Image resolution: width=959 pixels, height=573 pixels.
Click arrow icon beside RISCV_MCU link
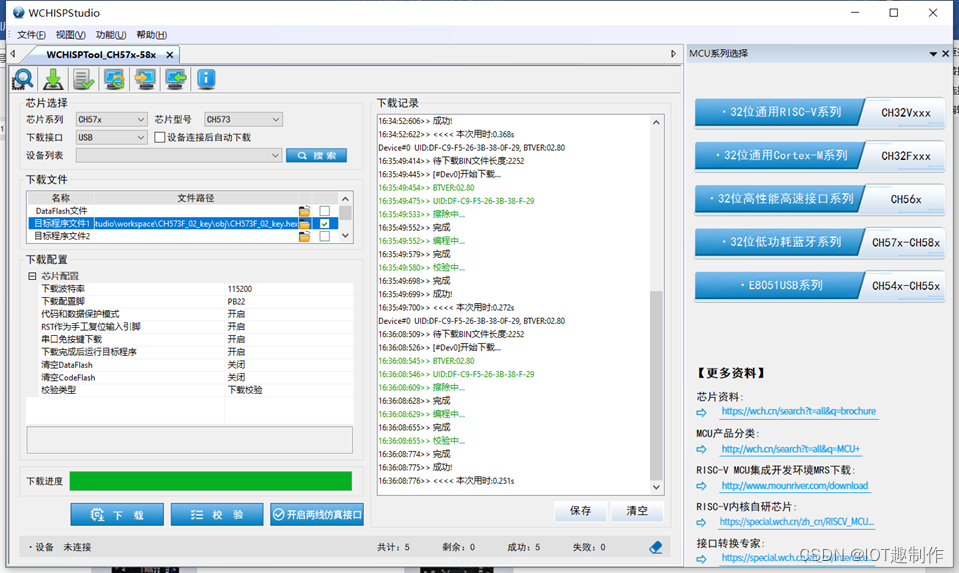point(702,523)
